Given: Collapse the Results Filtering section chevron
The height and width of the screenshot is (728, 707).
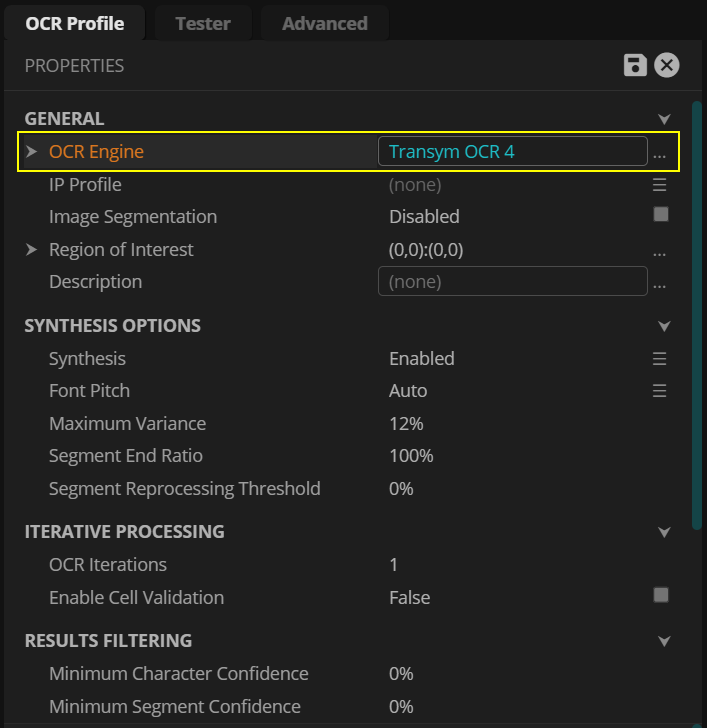Looking at the screenshot, I should click(x=664, y=641).
